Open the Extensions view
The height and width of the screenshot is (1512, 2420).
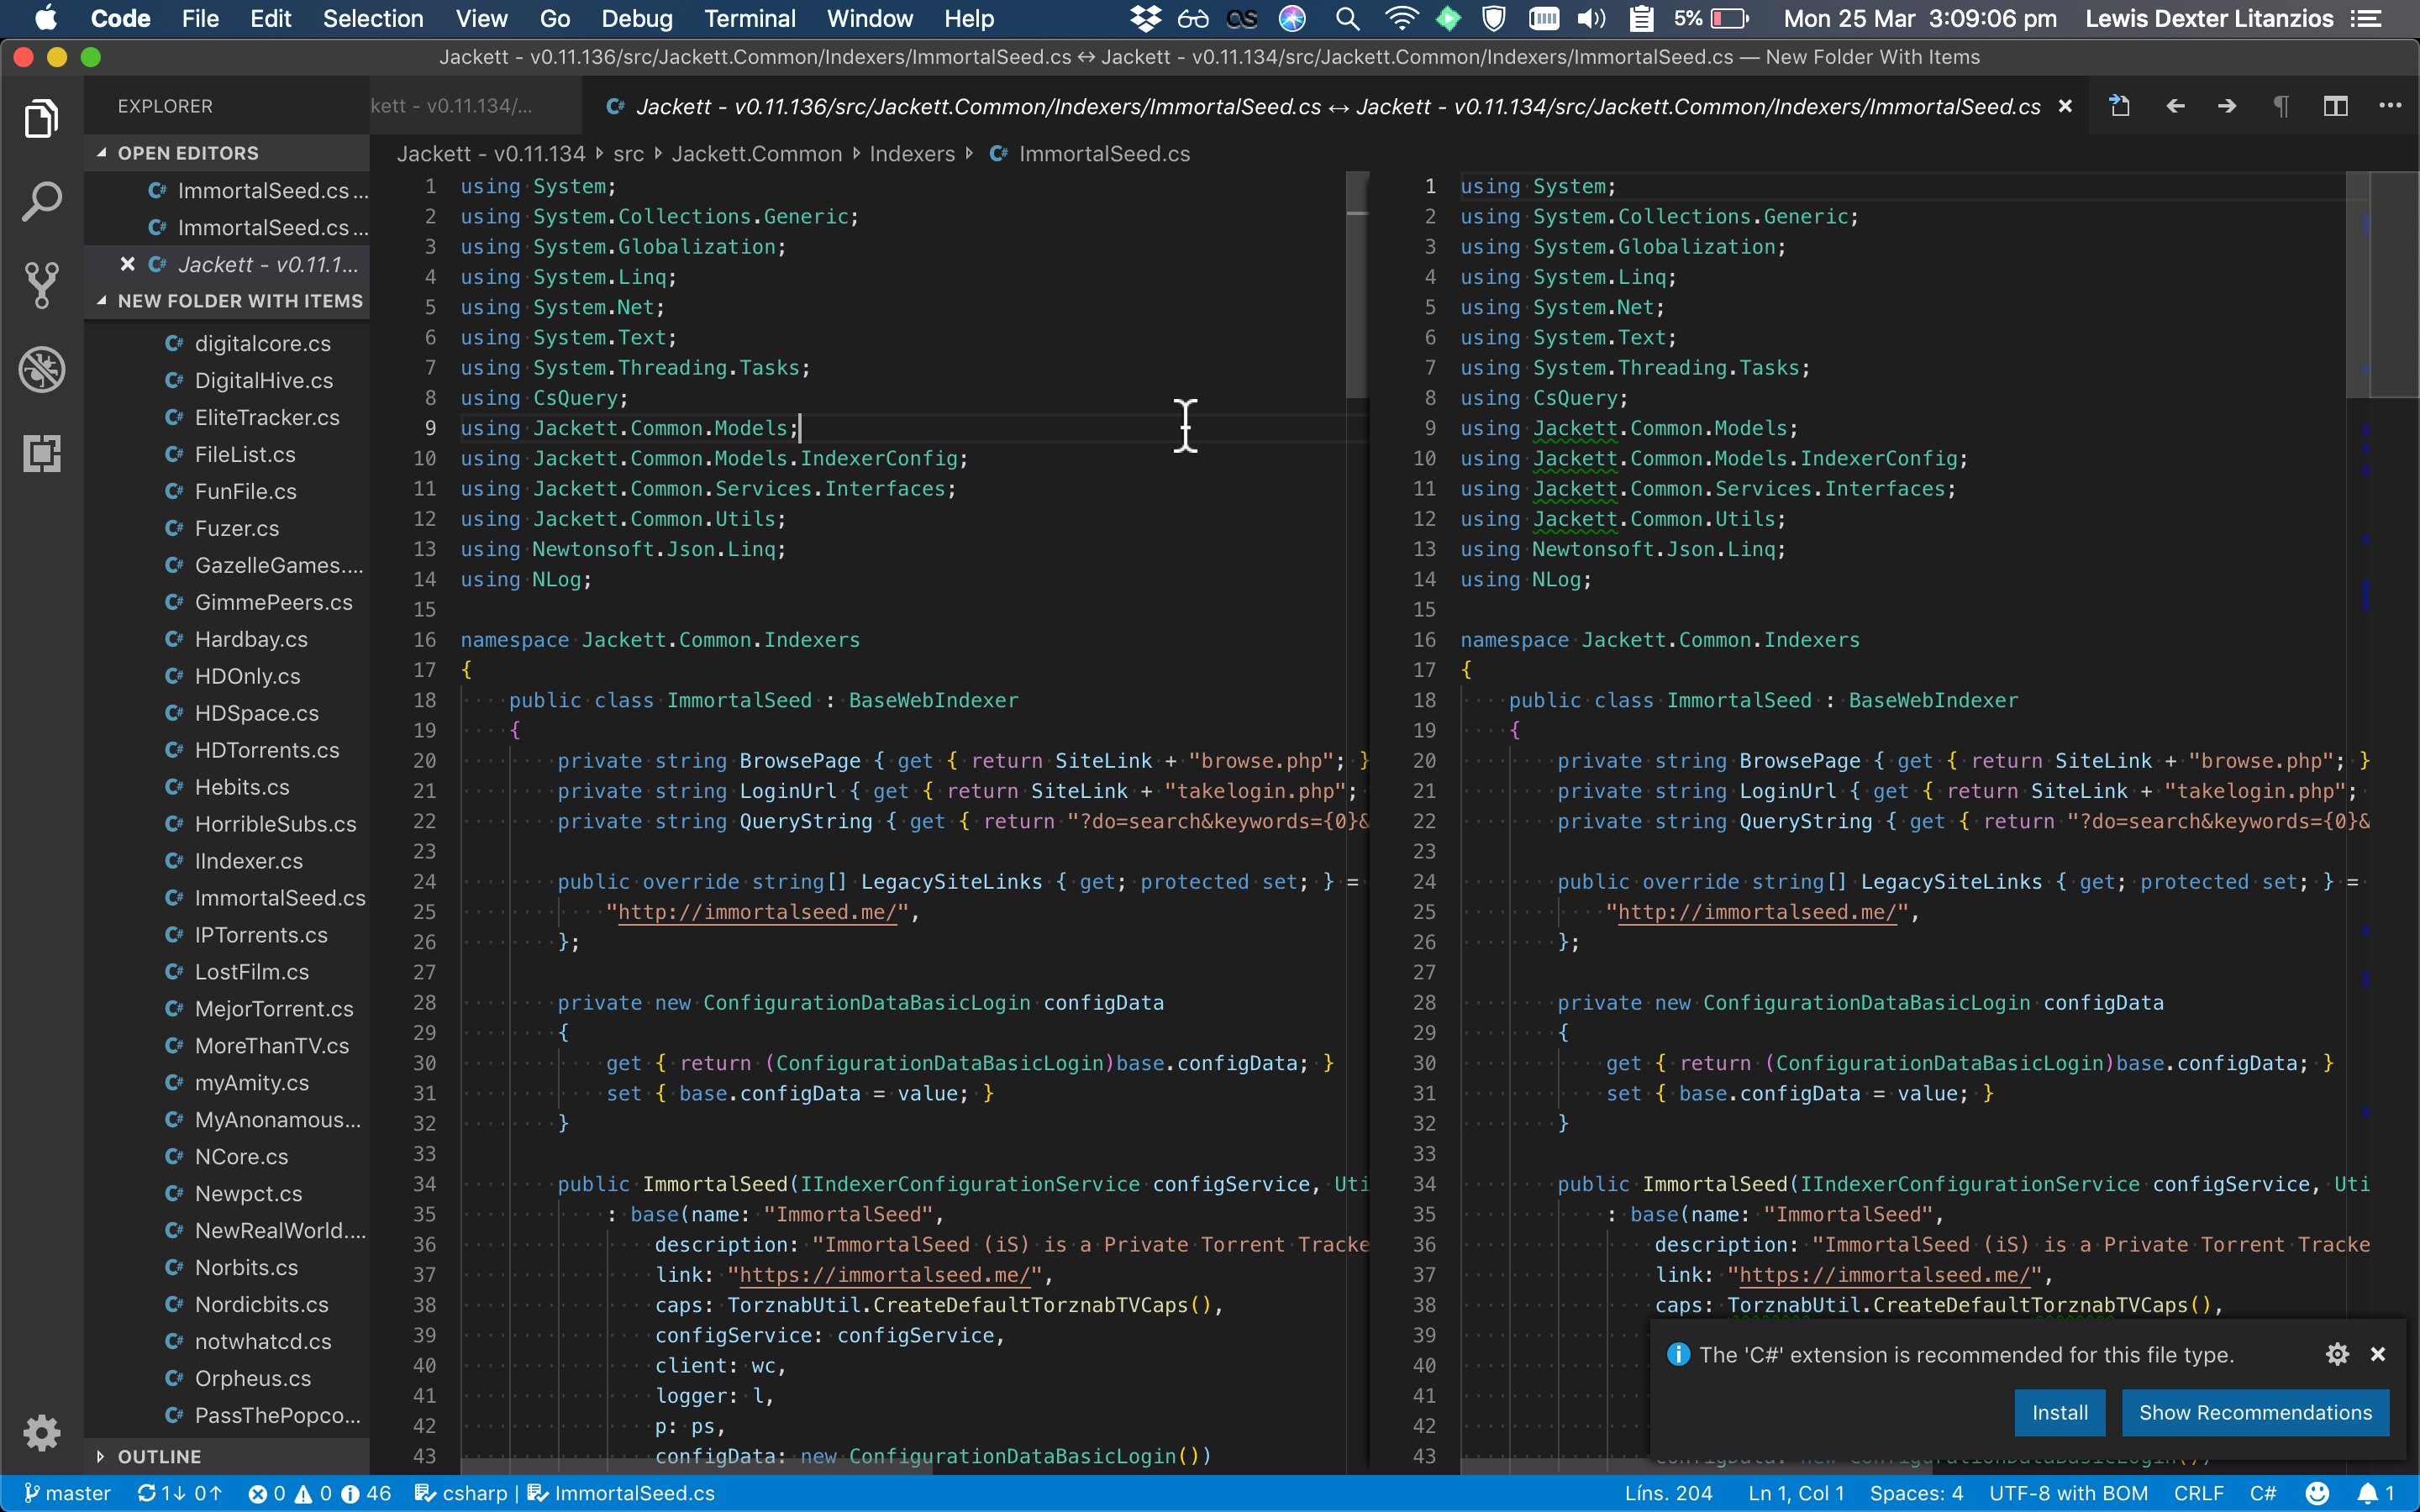pyautogui.click(x=41, y=453)
